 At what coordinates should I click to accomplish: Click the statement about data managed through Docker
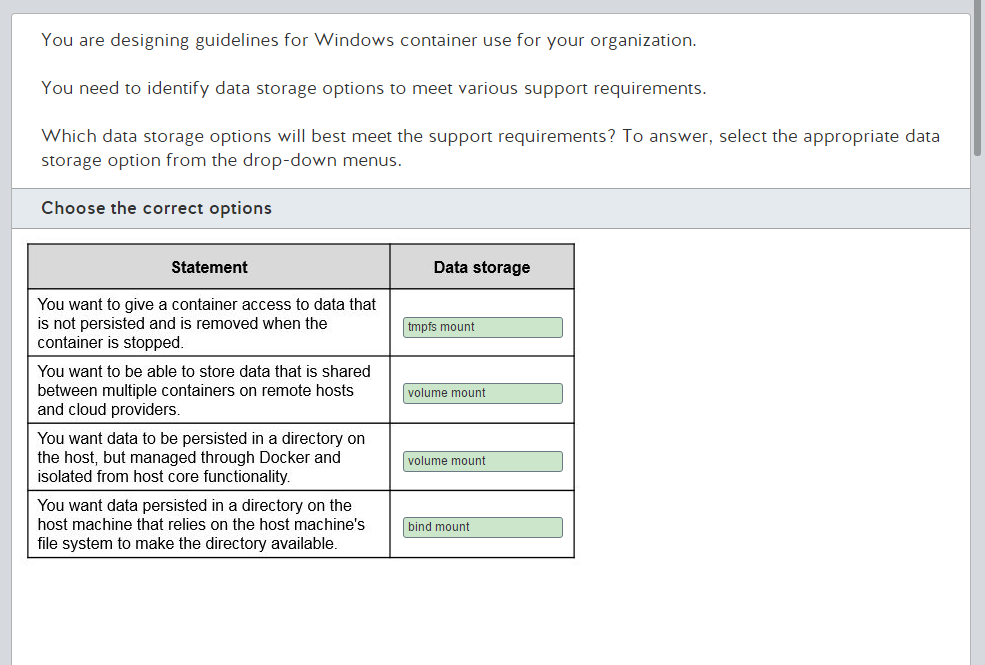(201, 457)
